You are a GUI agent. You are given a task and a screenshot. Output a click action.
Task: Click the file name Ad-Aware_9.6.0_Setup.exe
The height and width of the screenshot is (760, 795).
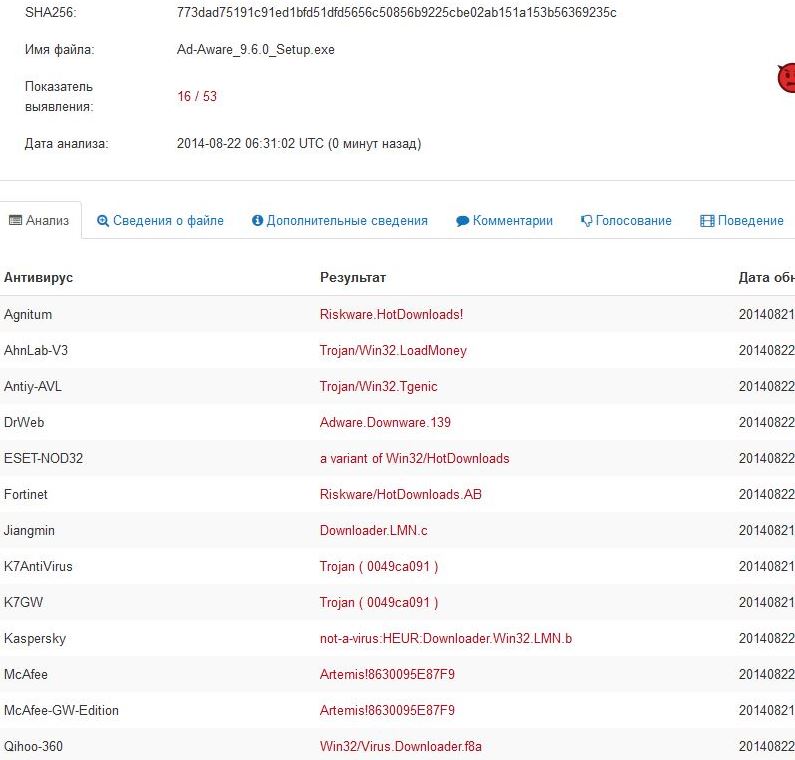(x=255, y=49)
